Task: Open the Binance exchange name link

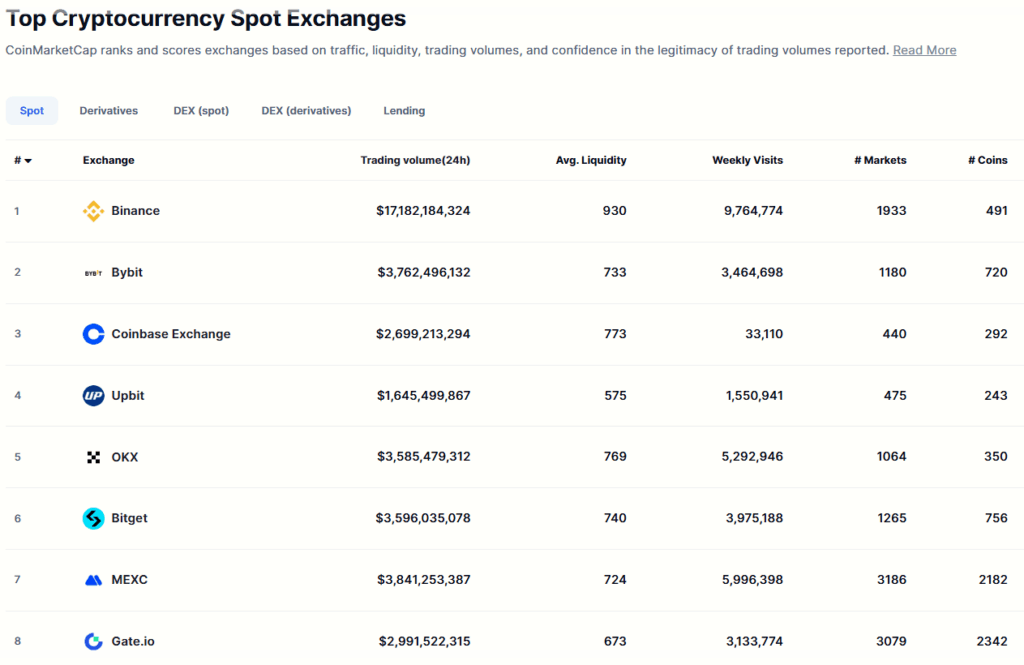Action: (x=135, y=210)
